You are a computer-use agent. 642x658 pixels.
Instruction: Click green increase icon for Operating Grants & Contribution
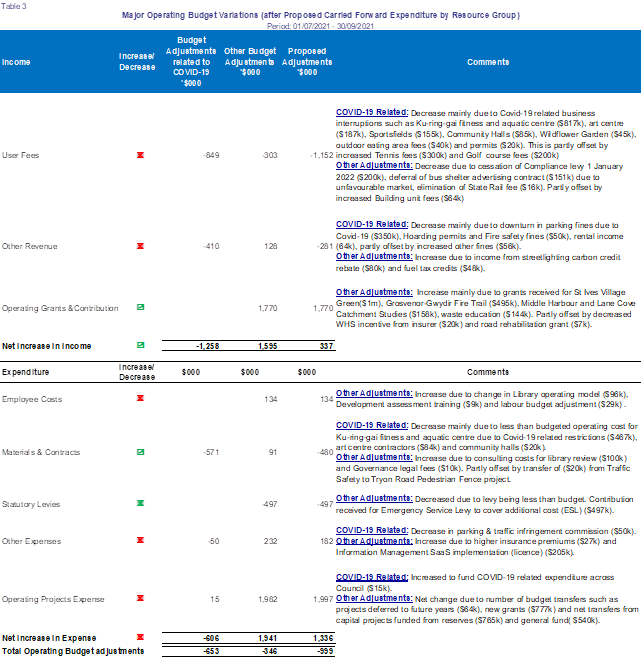click(141, 307)
